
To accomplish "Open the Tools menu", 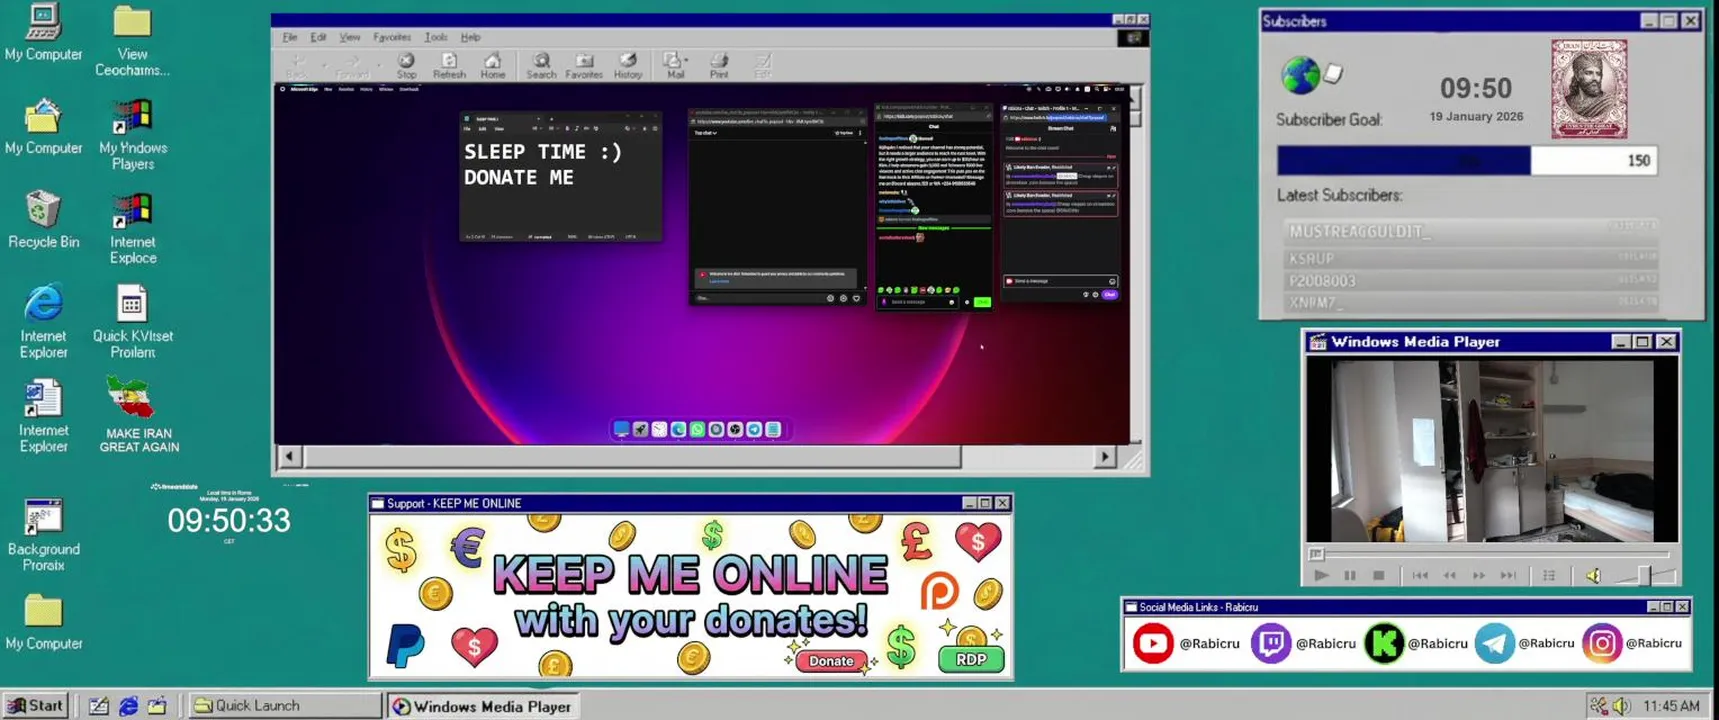I will 436,37.
